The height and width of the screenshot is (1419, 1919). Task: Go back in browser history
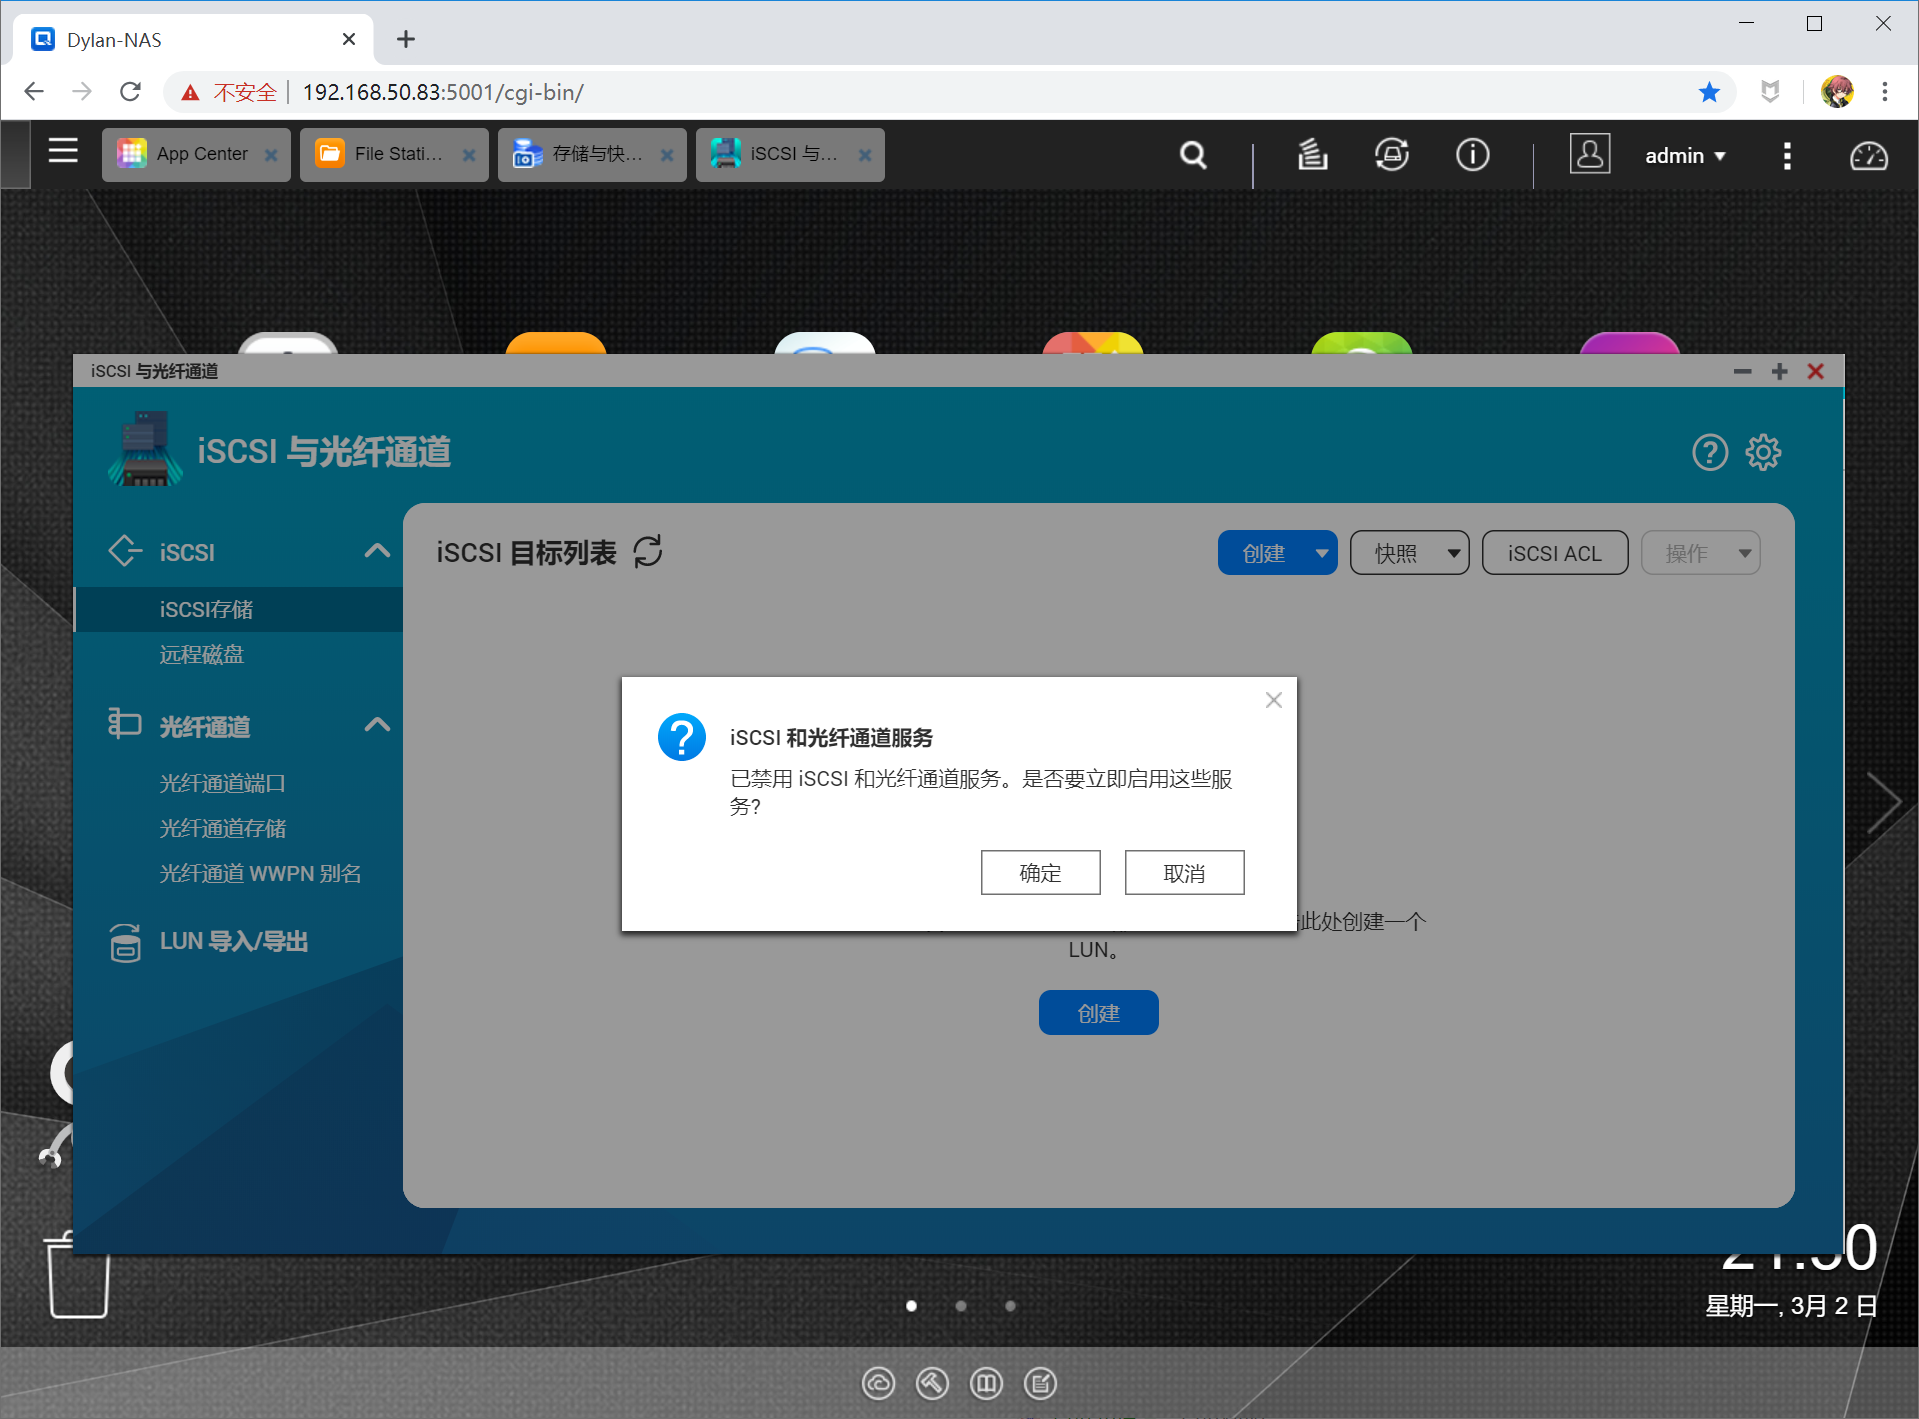pos(34,92)
